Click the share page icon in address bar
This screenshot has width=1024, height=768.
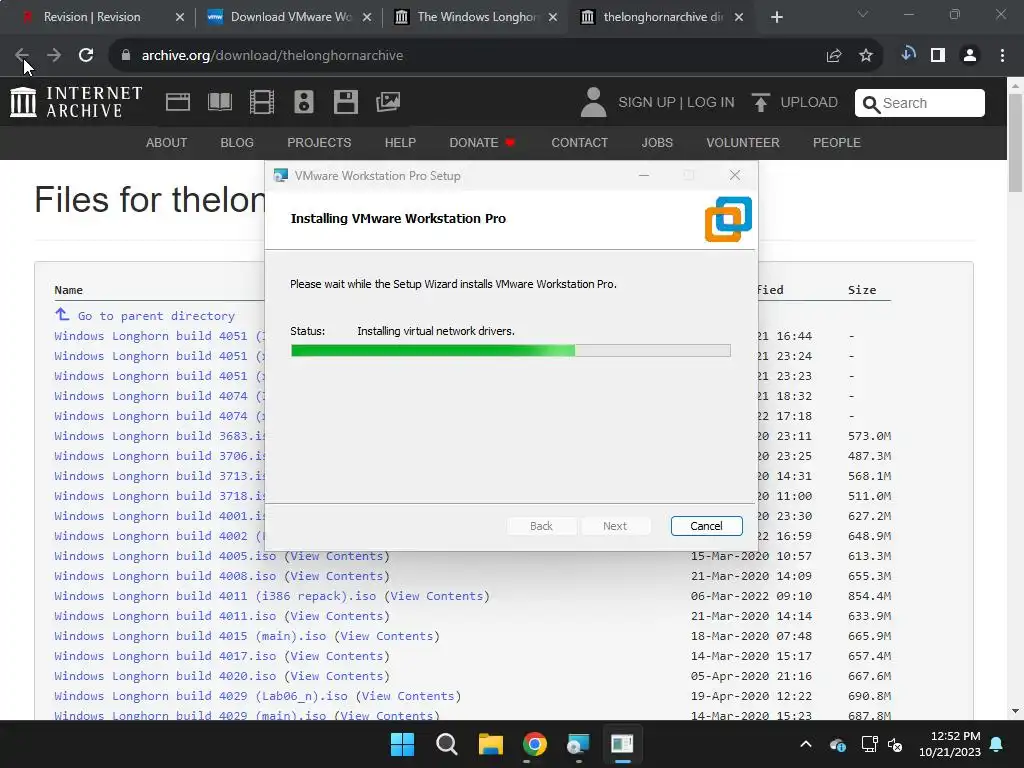833,56
